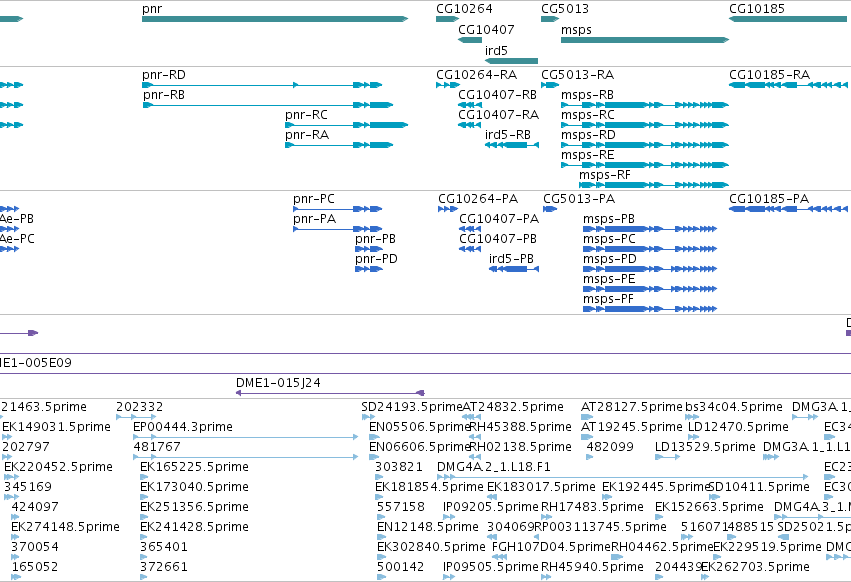Select protein CG10185-PA
The width and height of the screenshot is (851, 582).
click(x=788, y=209)
